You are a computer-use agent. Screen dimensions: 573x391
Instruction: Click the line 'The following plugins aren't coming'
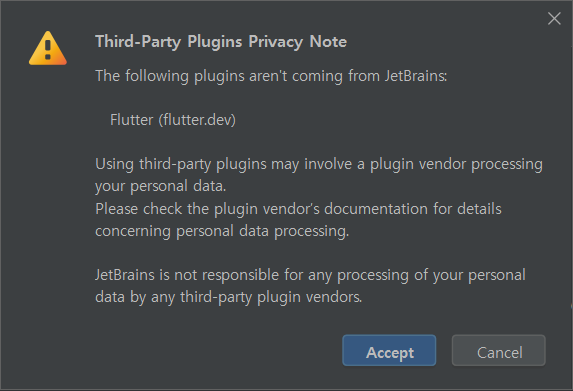(271, 76)
